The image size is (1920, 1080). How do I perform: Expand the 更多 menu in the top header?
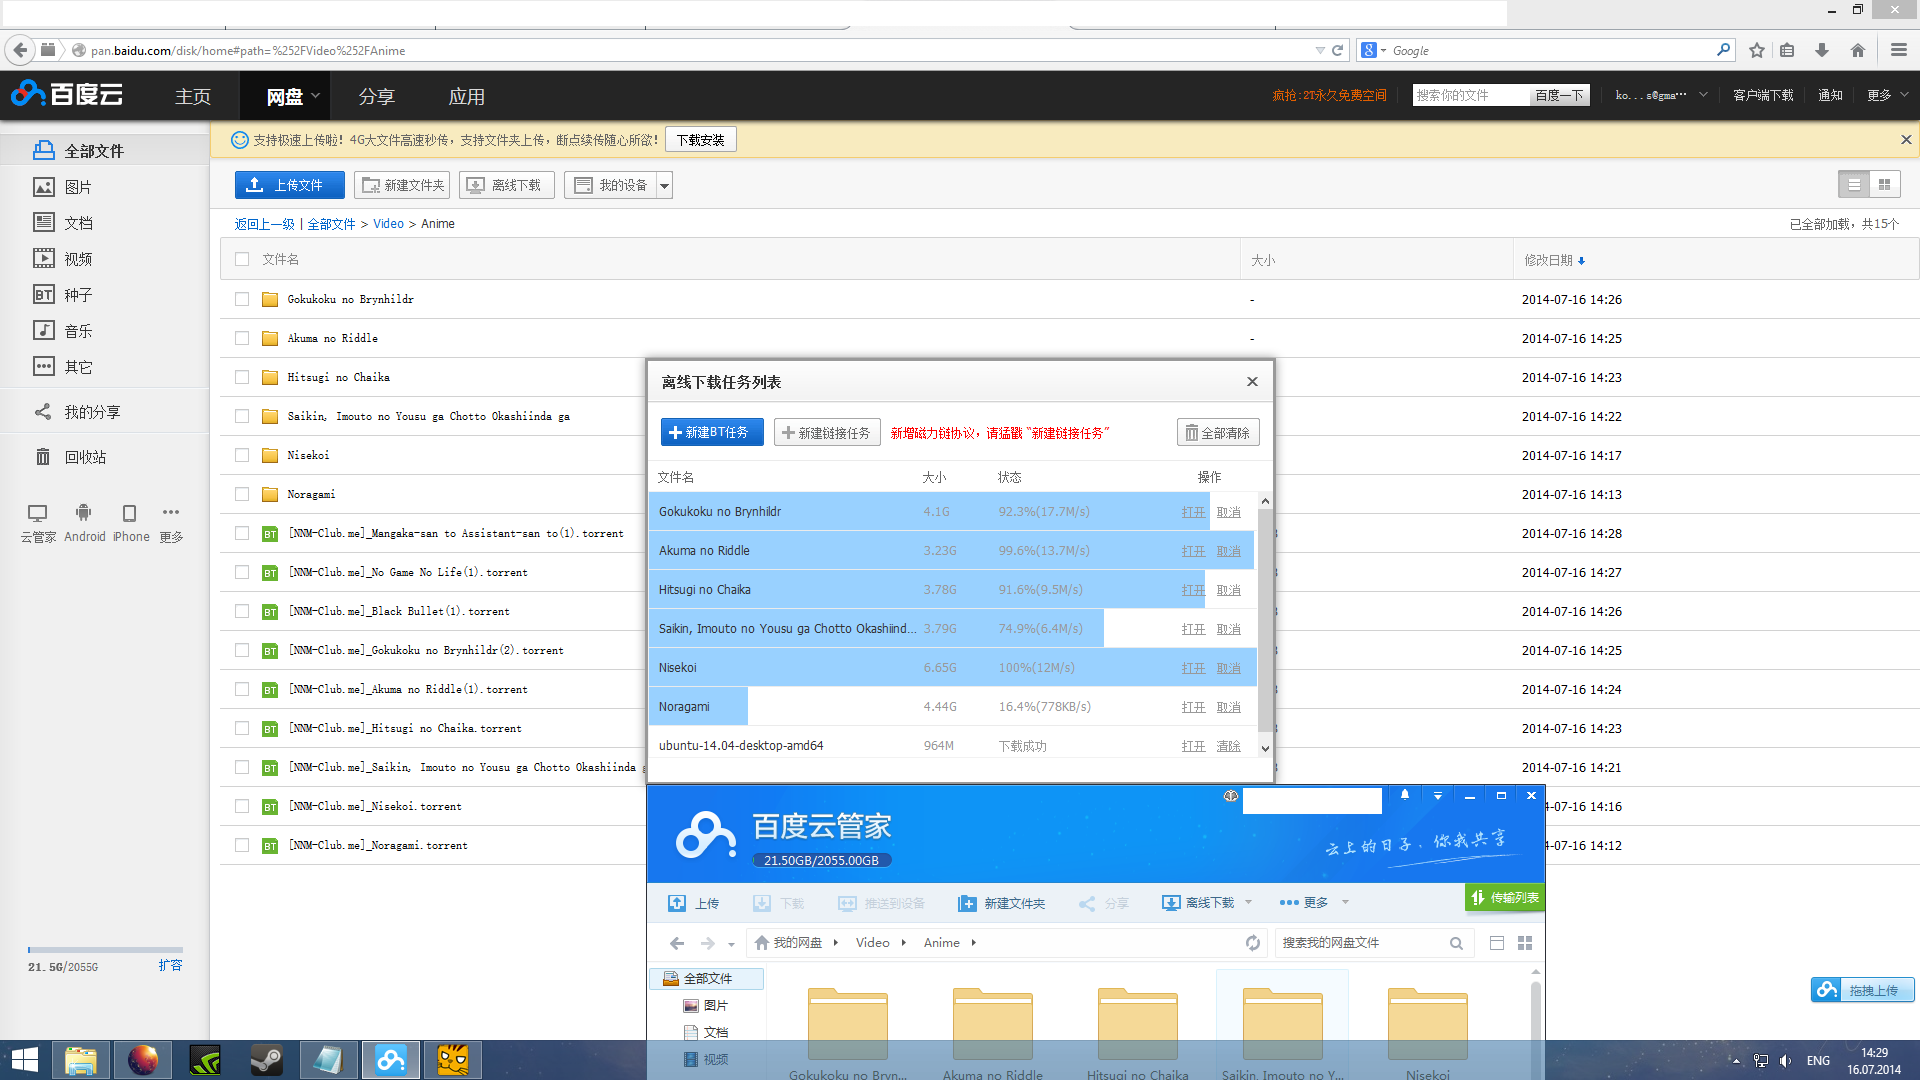pos(1888,95)
